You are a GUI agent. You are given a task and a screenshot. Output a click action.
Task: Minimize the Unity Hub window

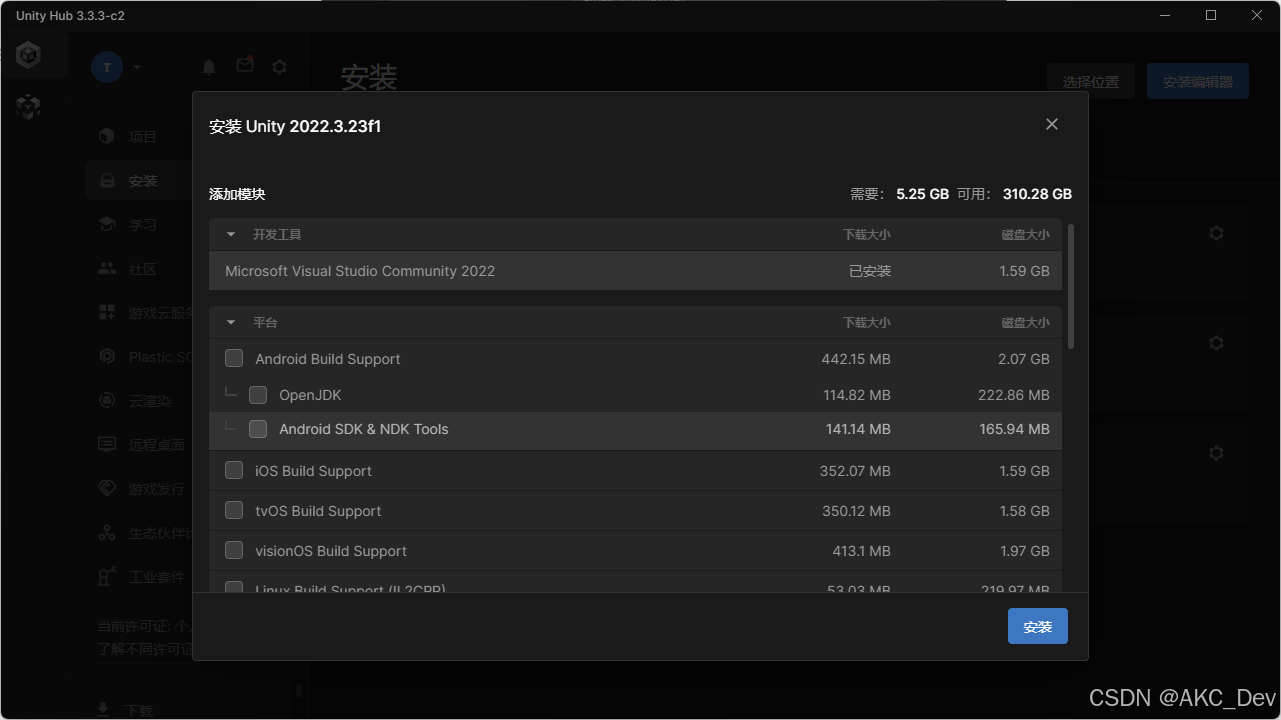[x=1164, y=15]
